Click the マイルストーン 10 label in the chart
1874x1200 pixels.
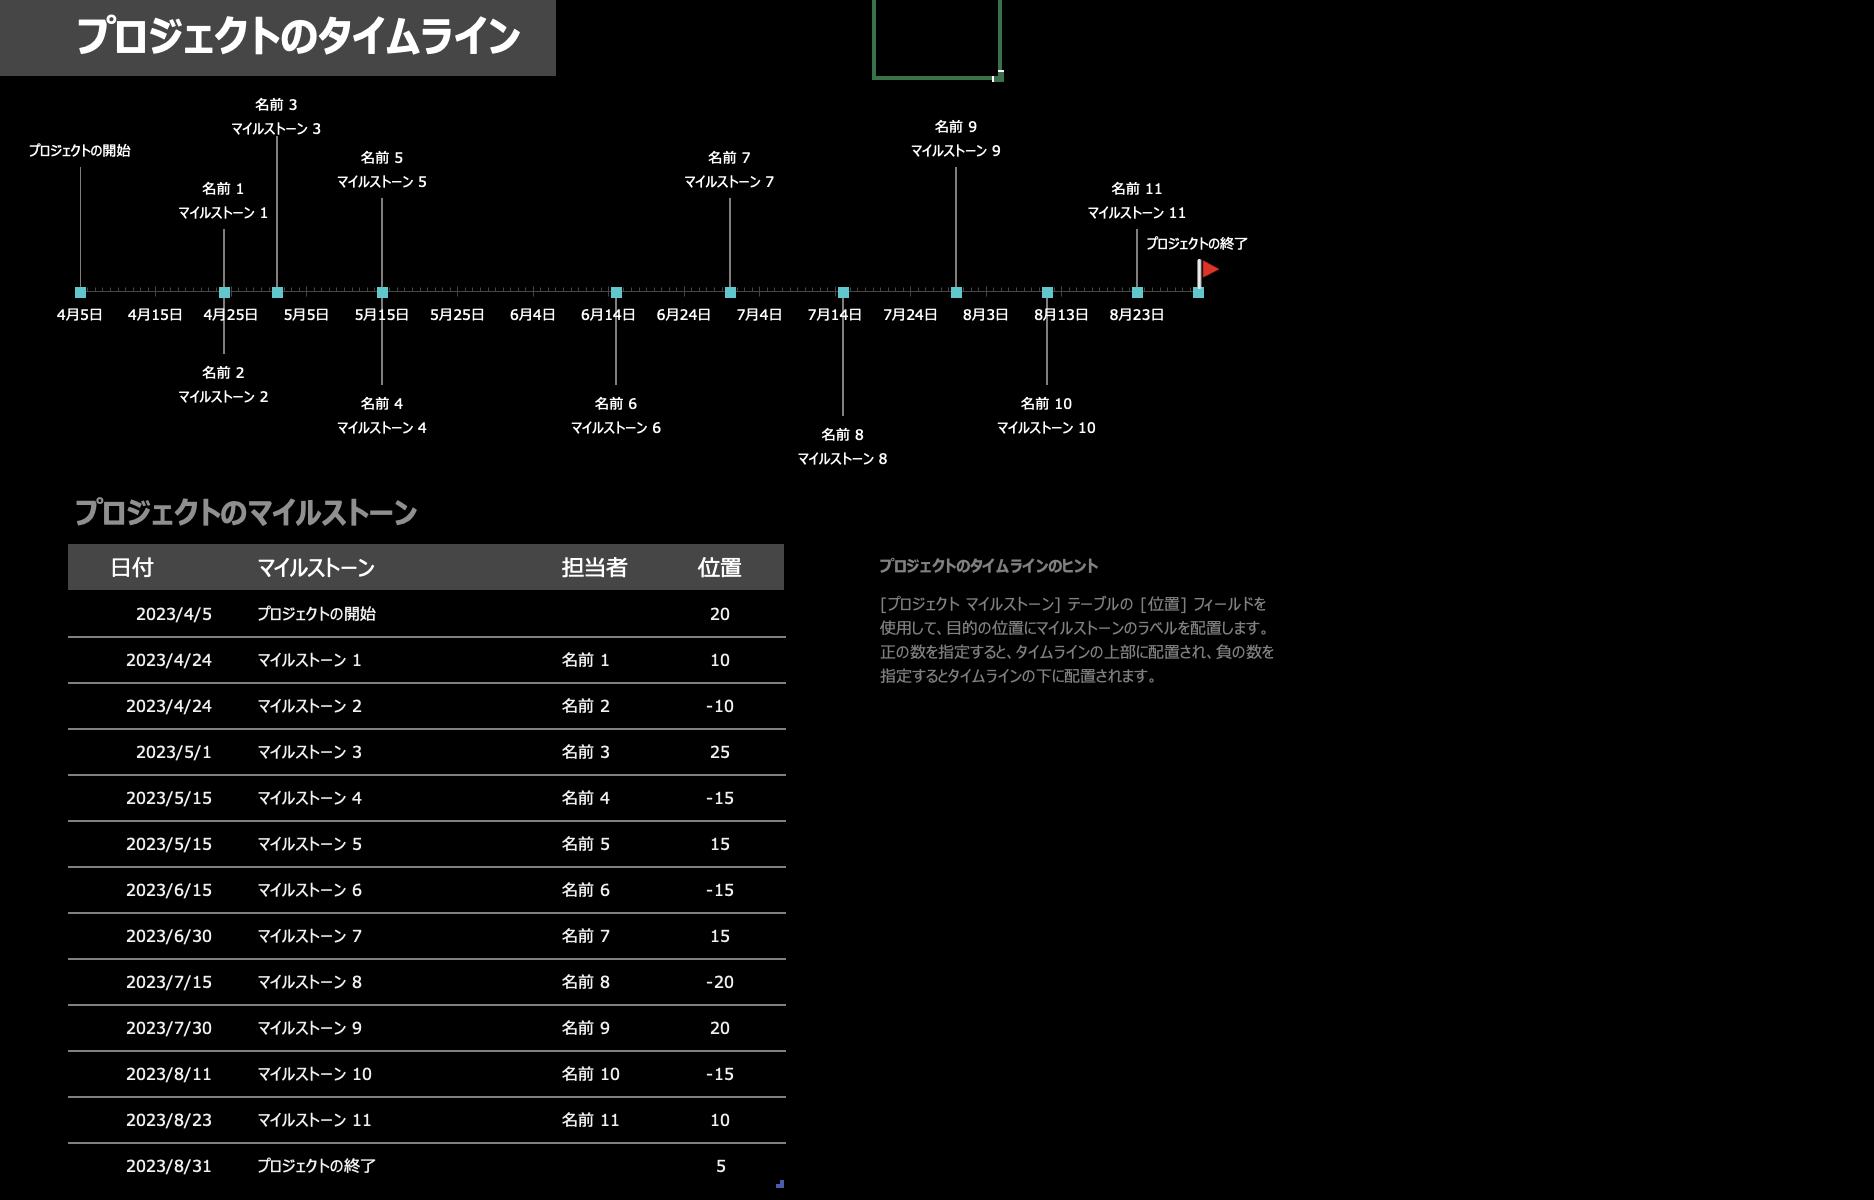[x=1046, y=428]
